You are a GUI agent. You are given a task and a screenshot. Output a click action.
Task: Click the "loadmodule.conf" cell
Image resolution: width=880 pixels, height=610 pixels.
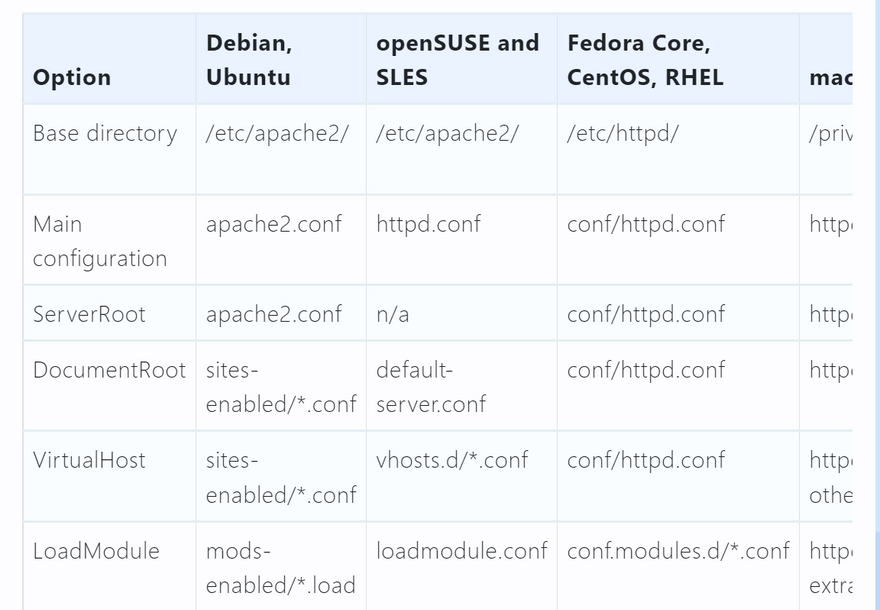tap(461, 551)
